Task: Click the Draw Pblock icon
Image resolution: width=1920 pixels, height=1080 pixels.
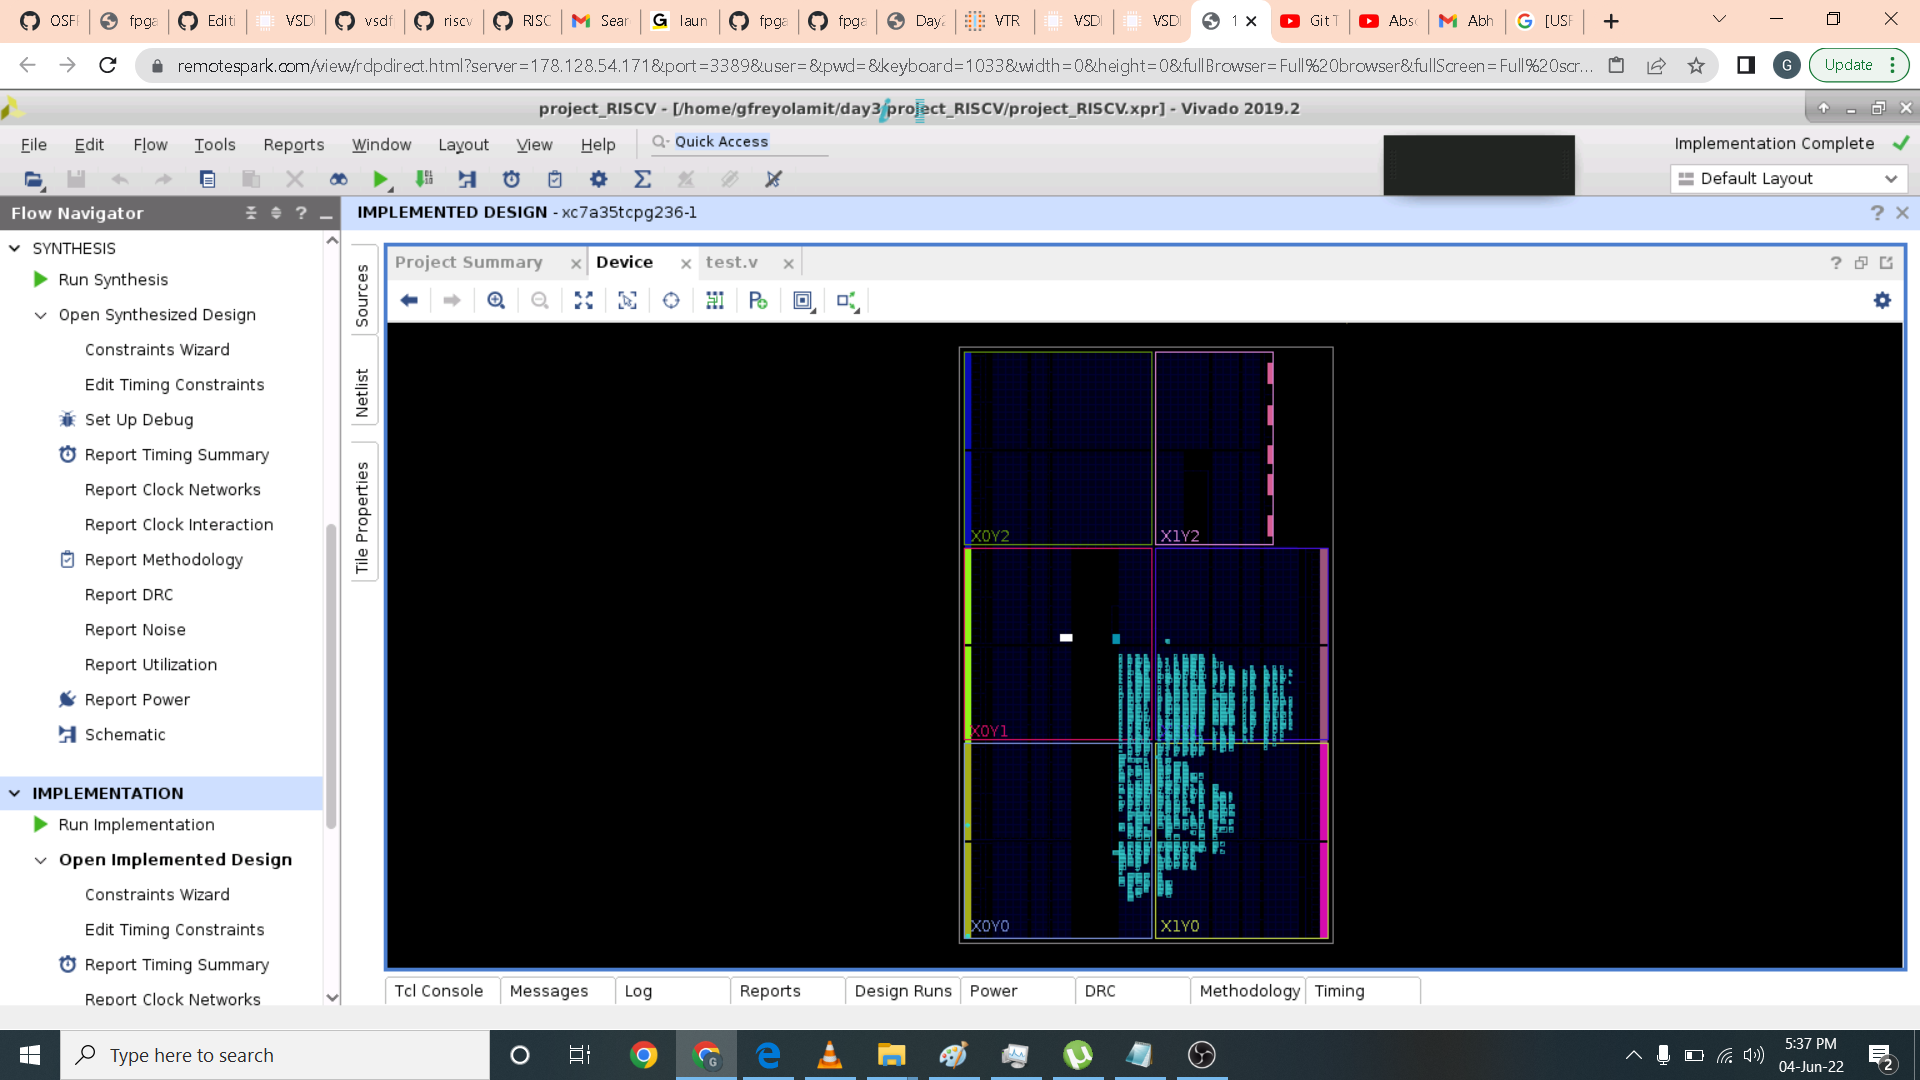Action: [x=758, y=301]
